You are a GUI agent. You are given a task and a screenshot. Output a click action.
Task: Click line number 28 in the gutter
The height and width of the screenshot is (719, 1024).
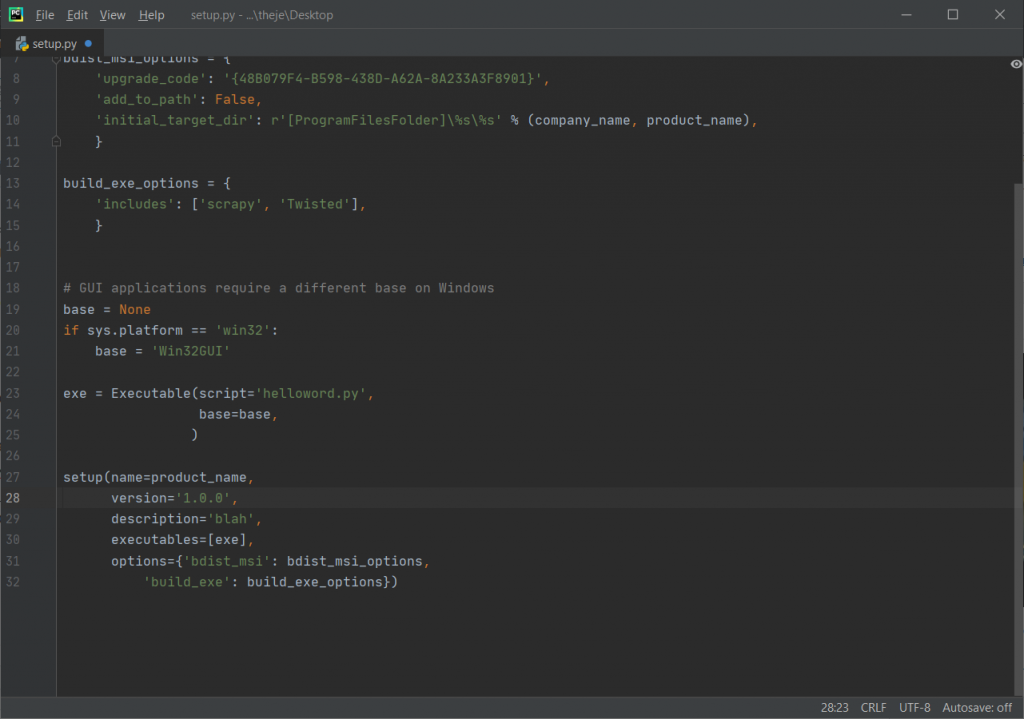13,498
